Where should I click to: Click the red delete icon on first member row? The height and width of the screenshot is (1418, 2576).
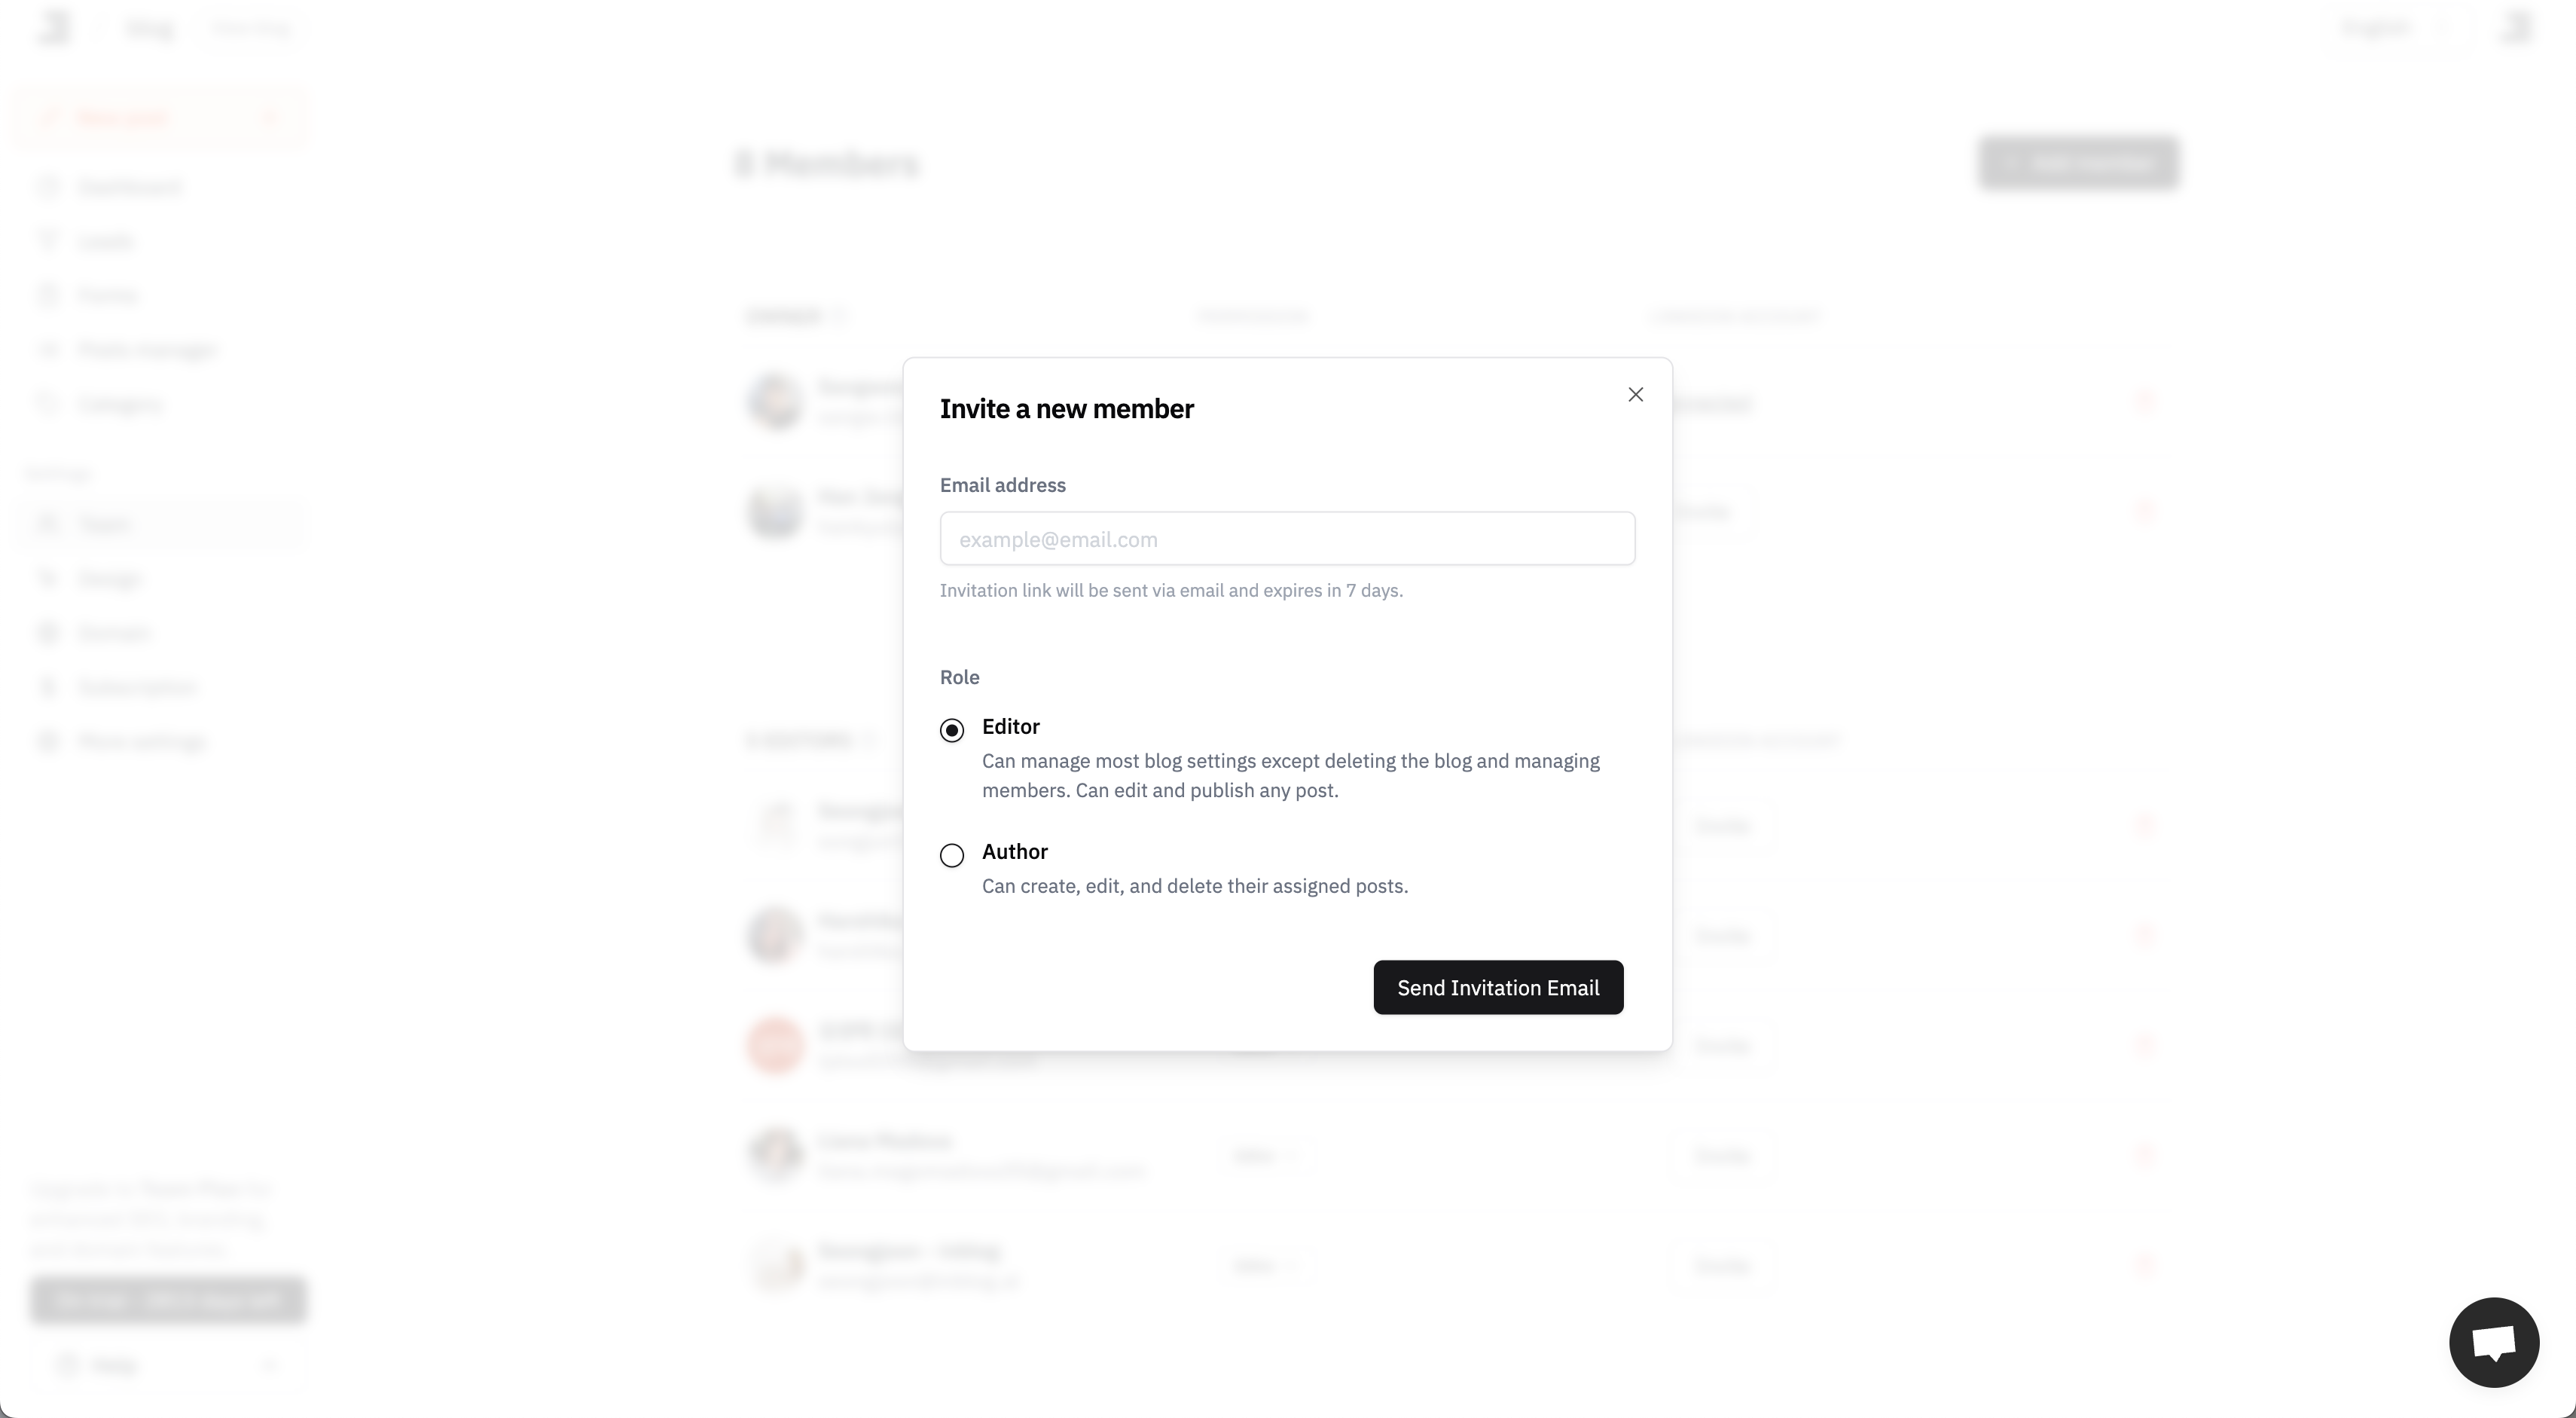point(2143,402)
